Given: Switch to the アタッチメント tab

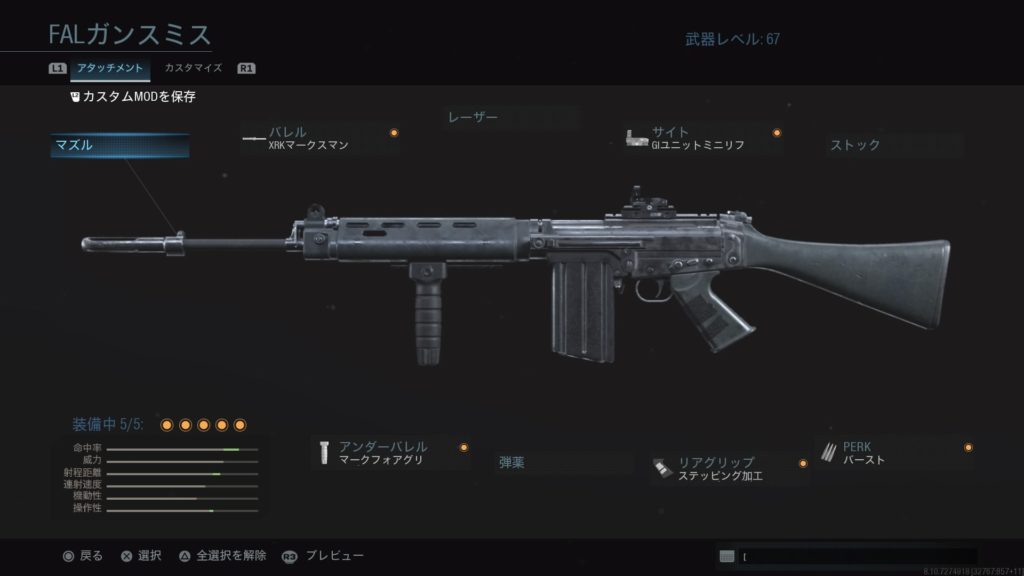Looking at the screenshot, I should pos(110,68).
